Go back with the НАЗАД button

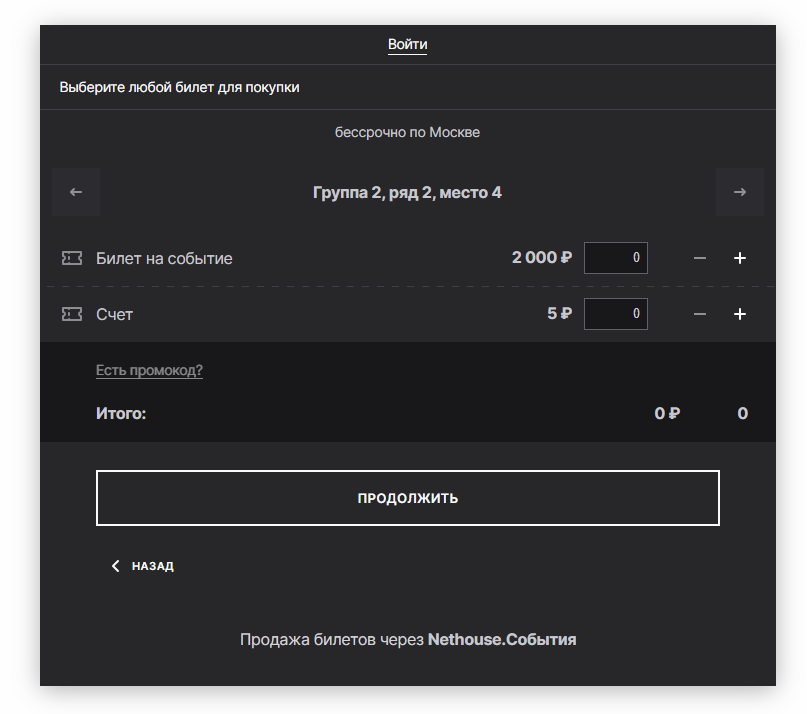[x=143, y=566]
